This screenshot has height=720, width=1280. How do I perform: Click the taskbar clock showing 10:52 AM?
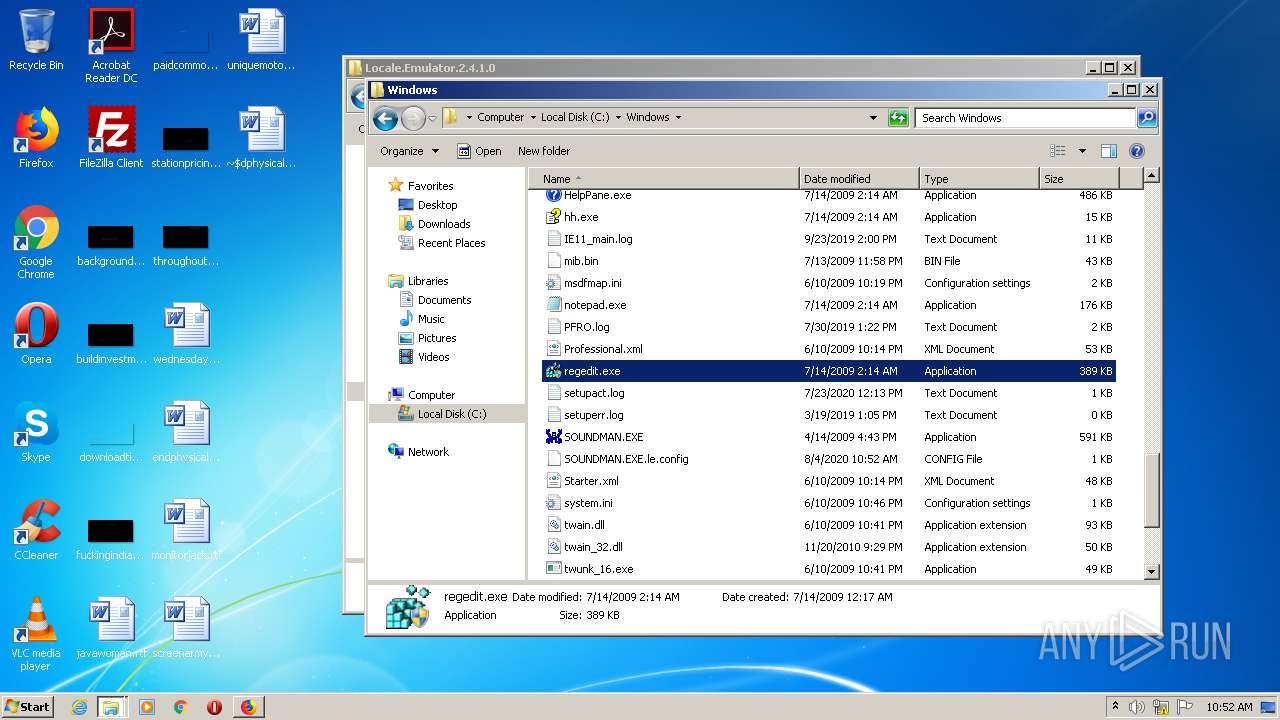coord(1229,707)
